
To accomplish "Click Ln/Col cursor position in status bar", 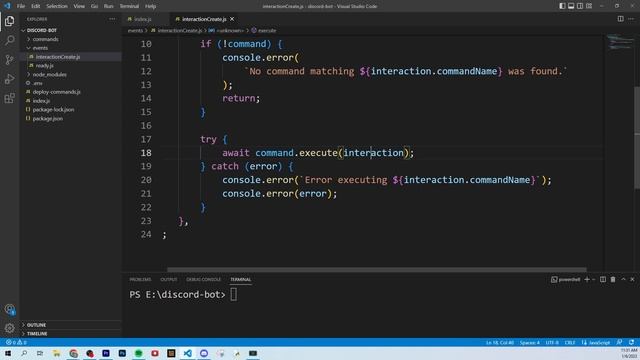I will coord(500,342).
